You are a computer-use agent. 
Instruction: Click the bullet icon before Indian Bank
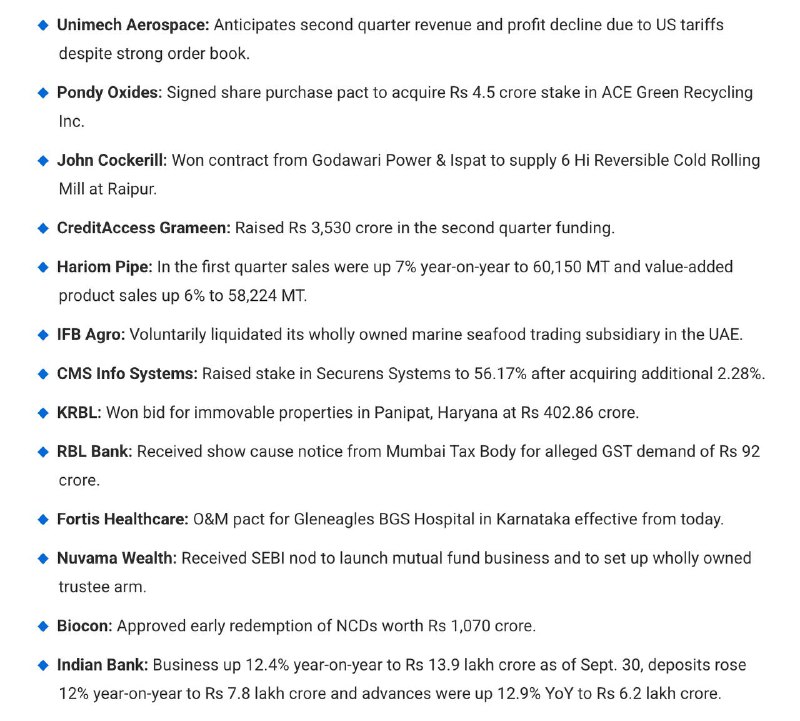pyautogui.click(x=43, y=665)
